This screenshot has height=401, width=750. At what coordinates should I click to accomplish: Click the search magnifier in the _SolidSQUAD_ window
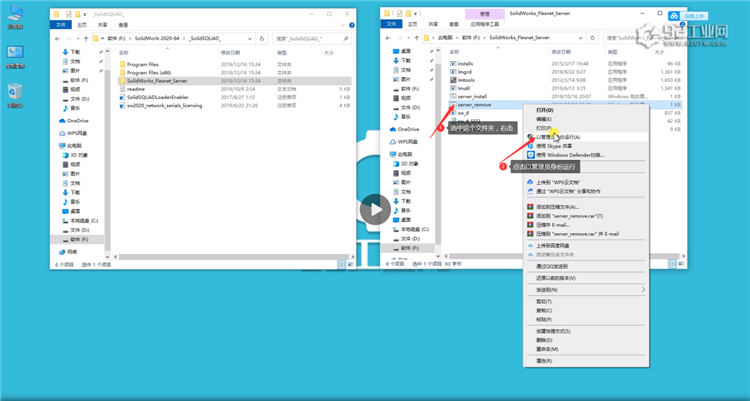pos(346,38)
